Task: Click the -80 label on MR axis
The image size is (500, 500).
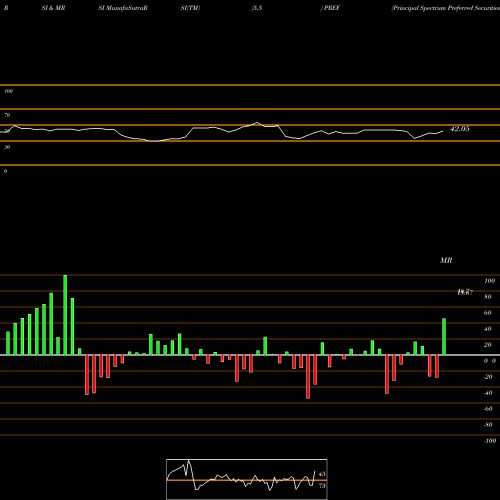Action: pos(488,425)
